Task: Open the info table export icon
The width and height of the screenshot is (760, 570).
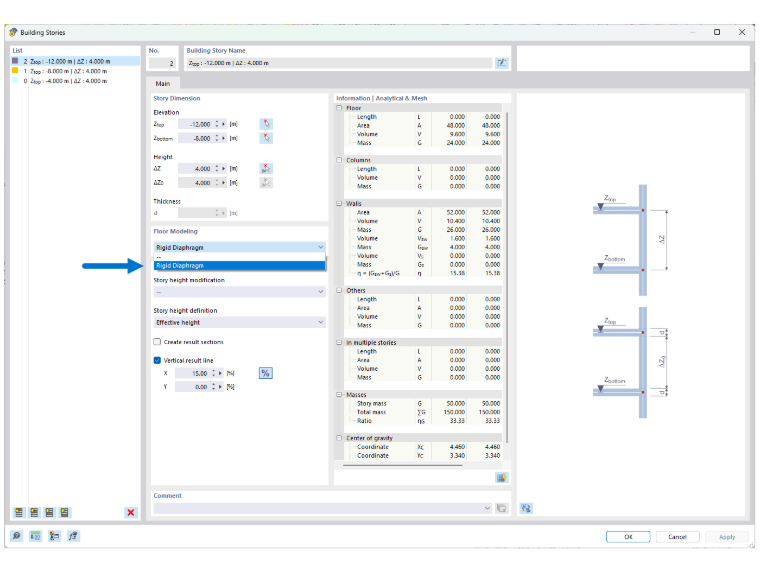Action: [502, 478]
